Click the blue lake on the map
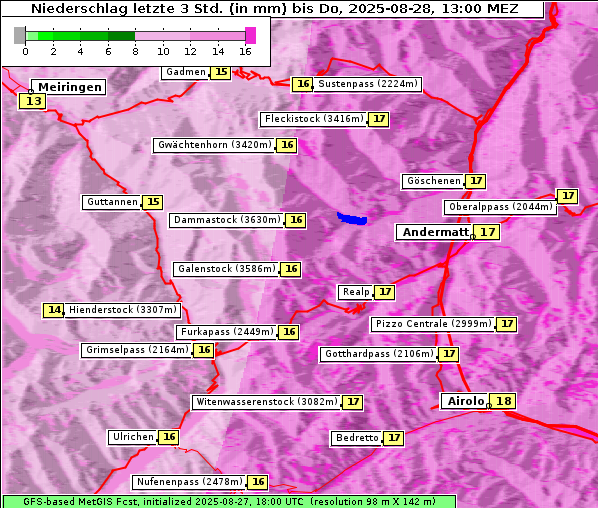 352,219
